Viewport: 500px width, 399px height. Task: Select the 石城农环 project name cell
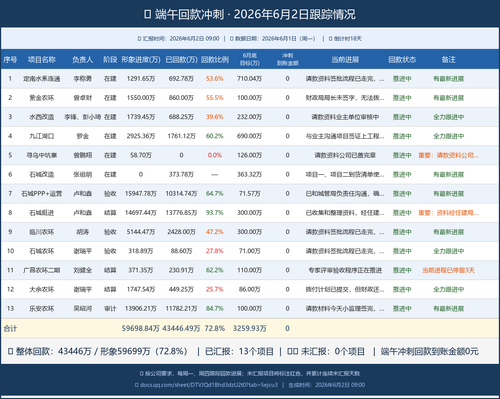coord(42,251)
